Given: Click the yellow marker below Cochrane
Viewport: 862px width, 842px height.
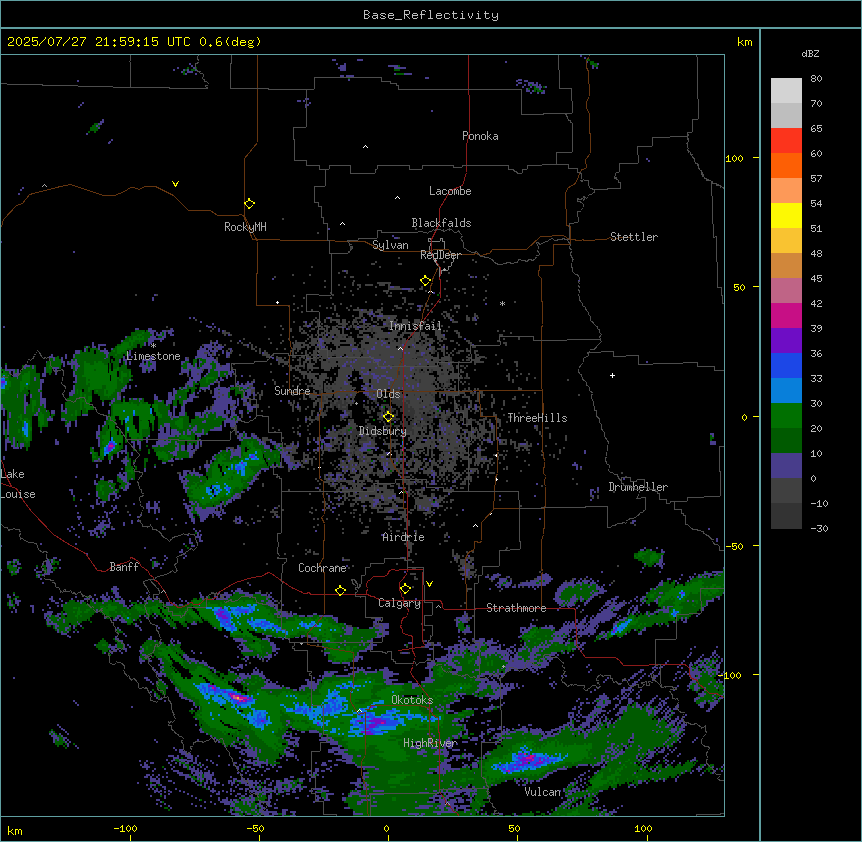Looking at the screenshot, I should [340, 590].
